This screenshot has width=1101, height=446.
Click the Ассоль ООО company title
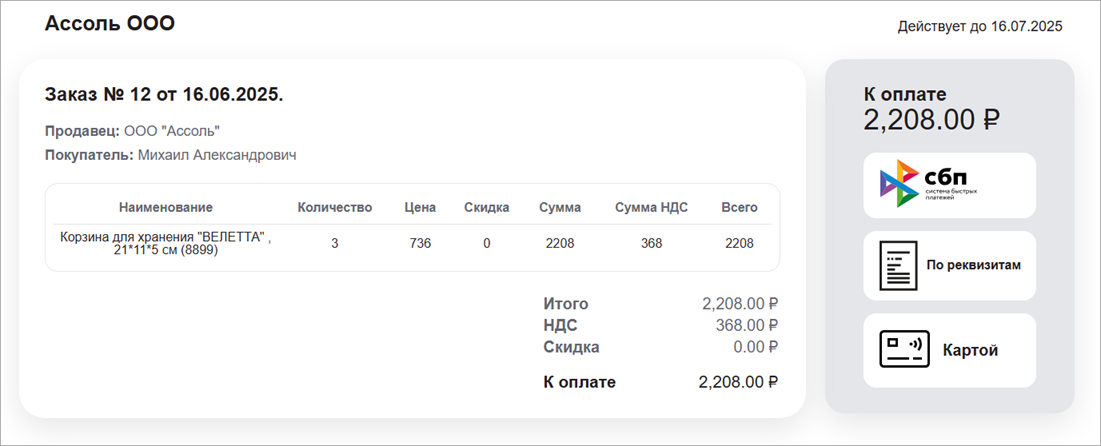pos(110,23)
